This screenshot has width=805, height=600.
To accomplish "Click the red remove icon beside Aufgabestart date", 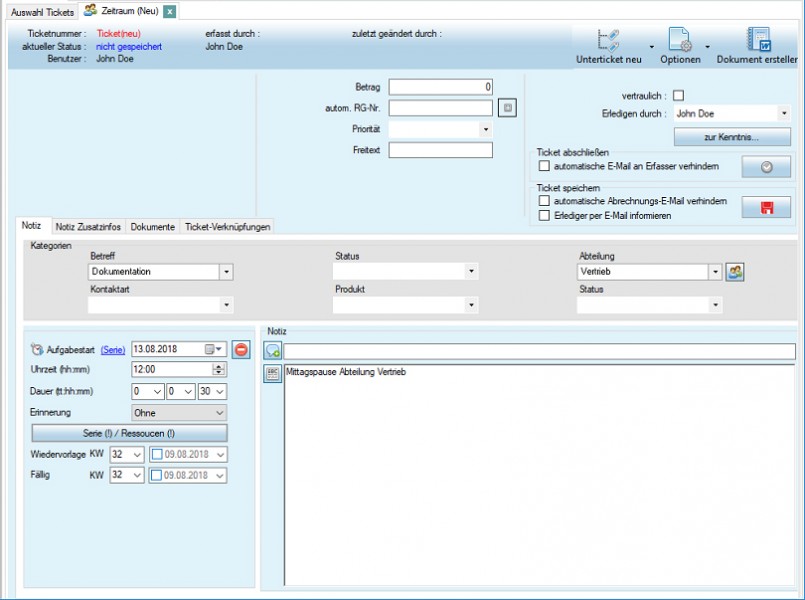I will click(241, 349).
